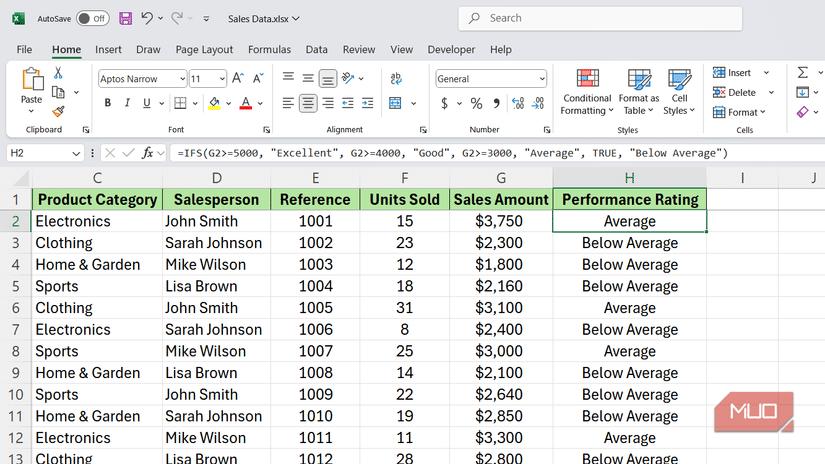Apply red Font Color letter A
825x464 pixels.
click(x=246, y=103)
